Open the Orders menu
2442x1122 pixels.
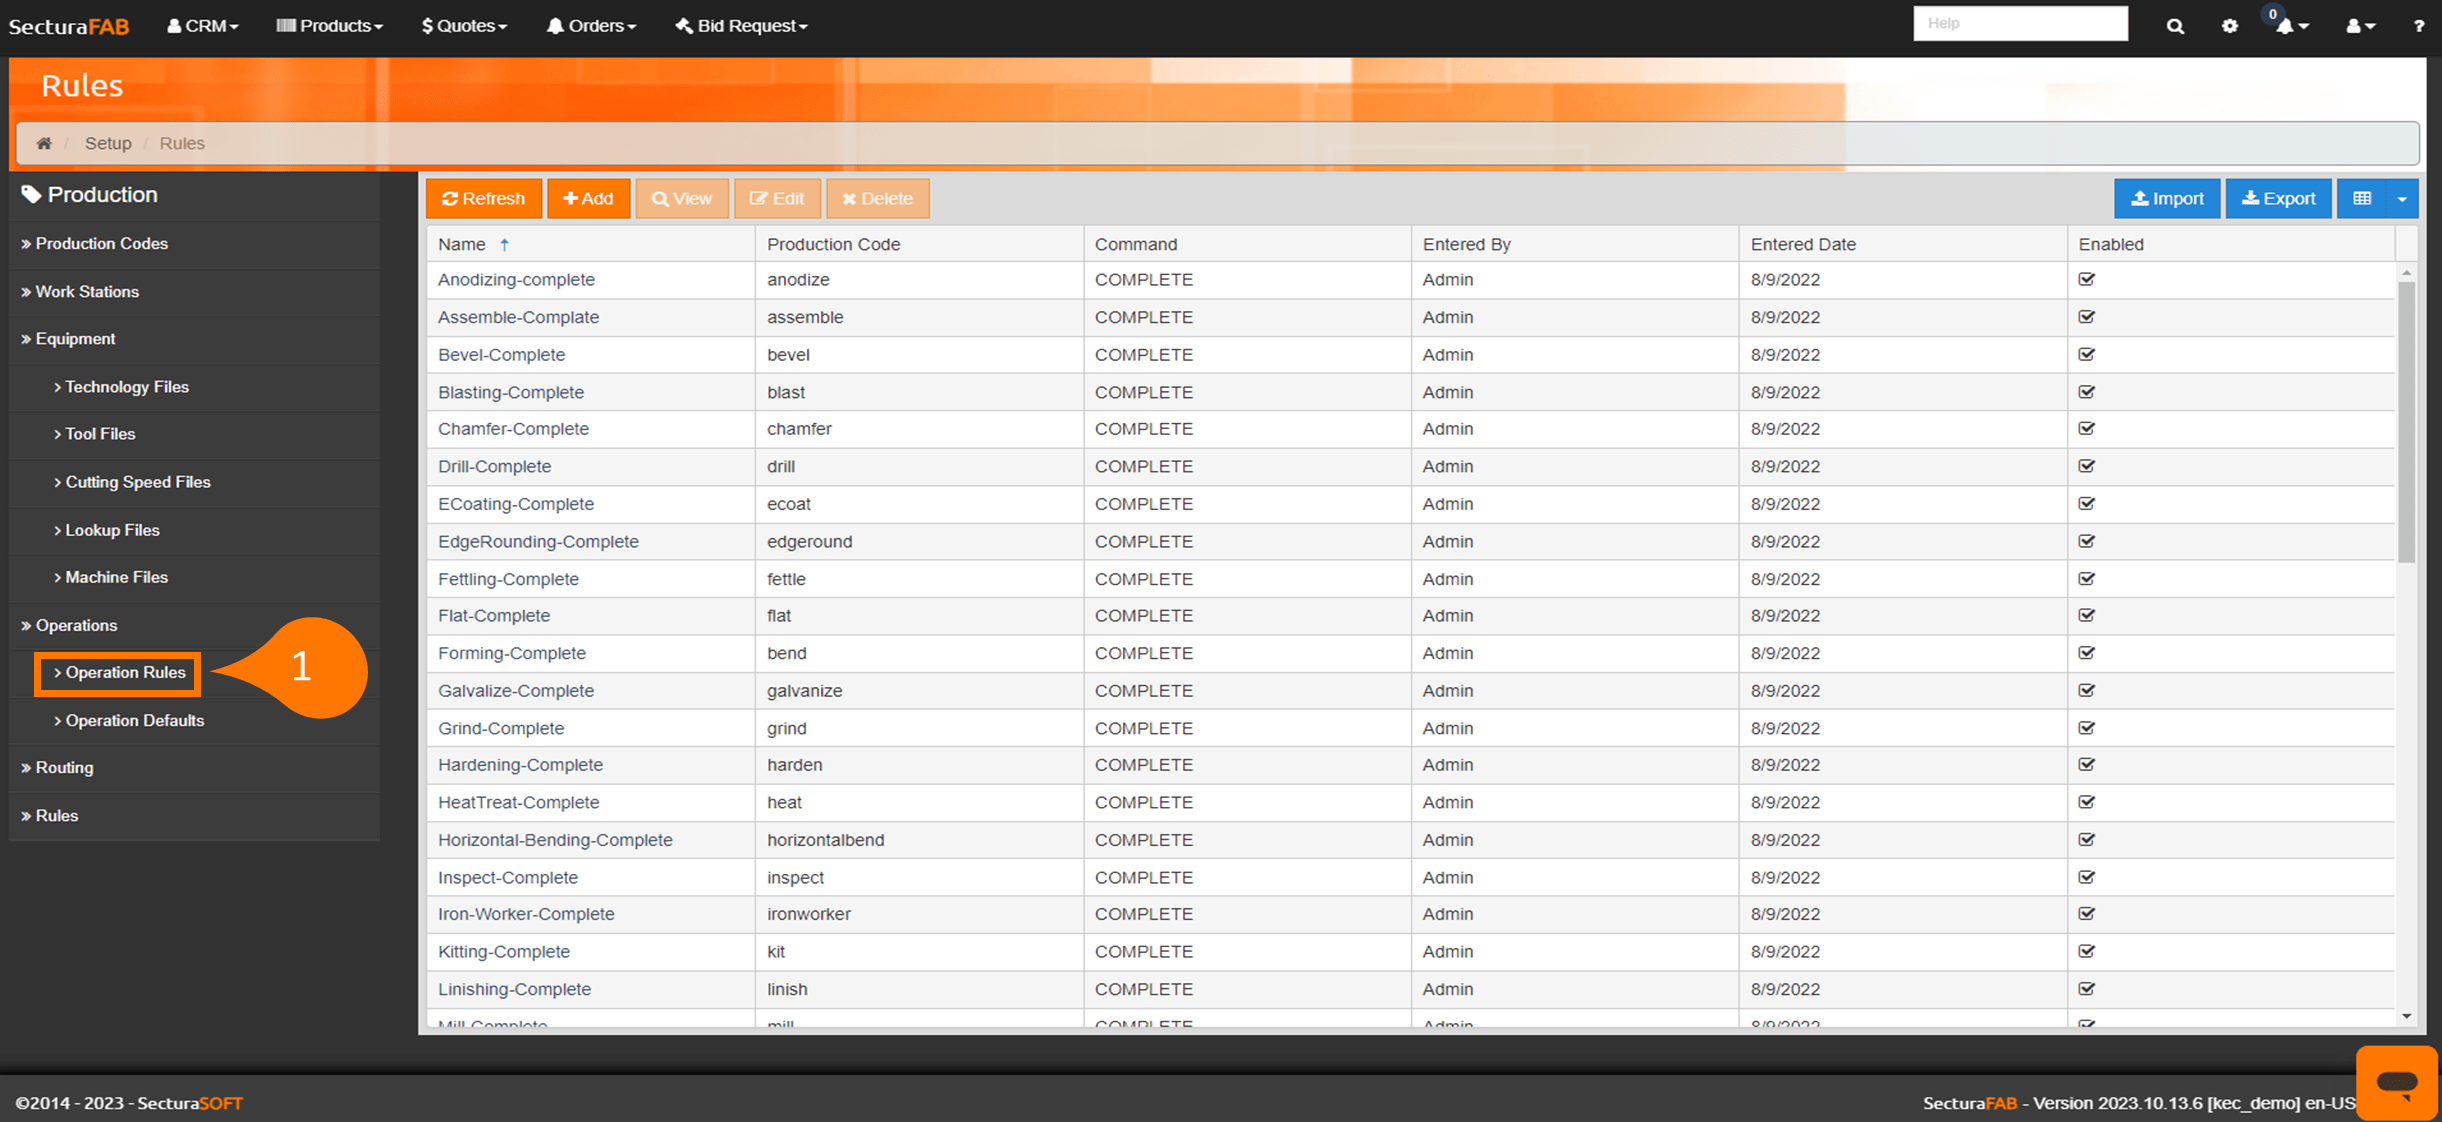[591, 25]
